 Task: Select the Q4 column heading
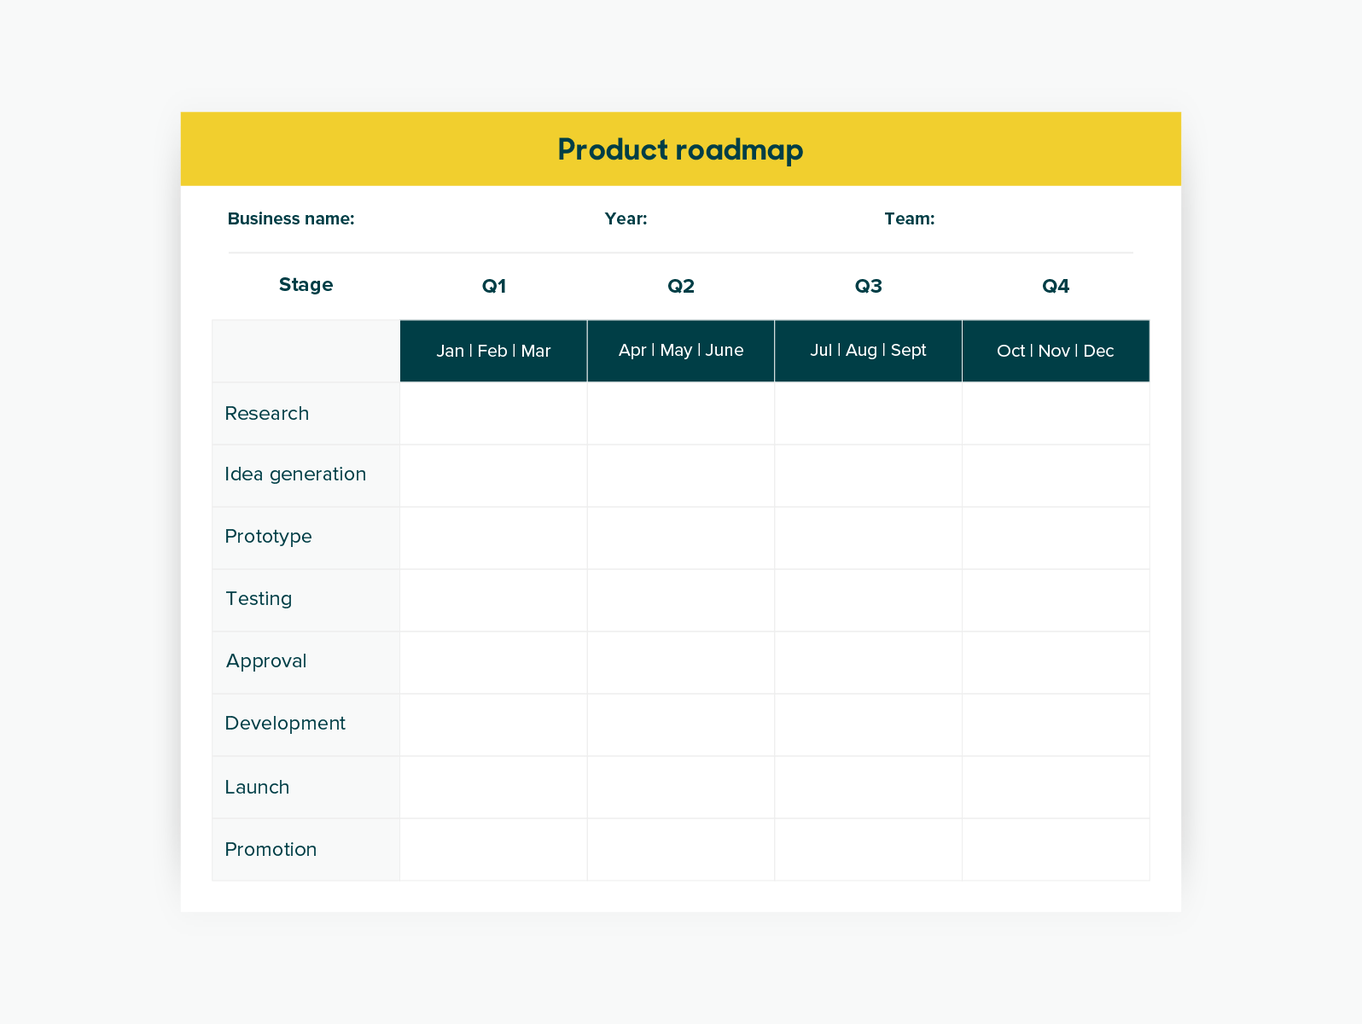click(1056, 286)
